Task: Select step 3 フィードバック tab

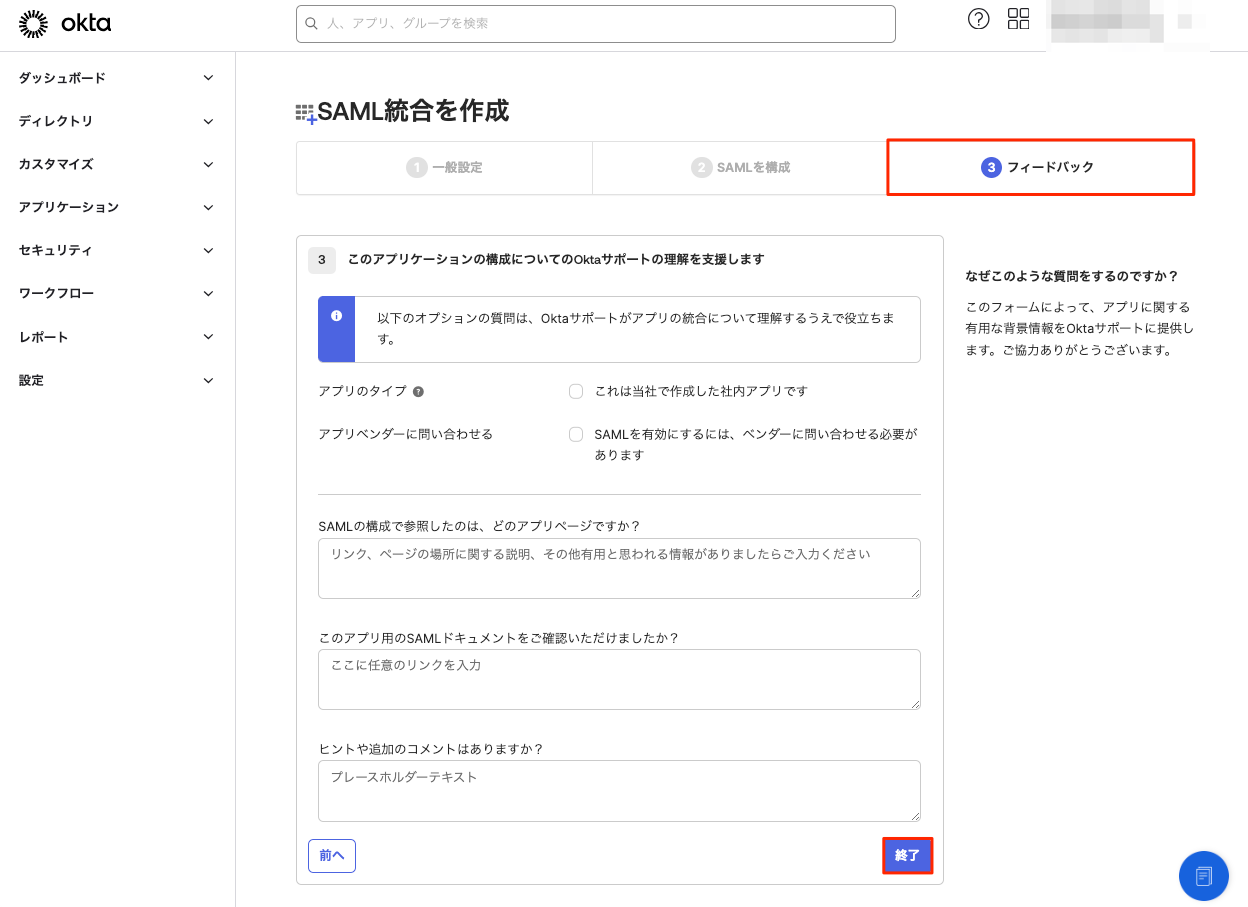Action: coord(1041,167)
